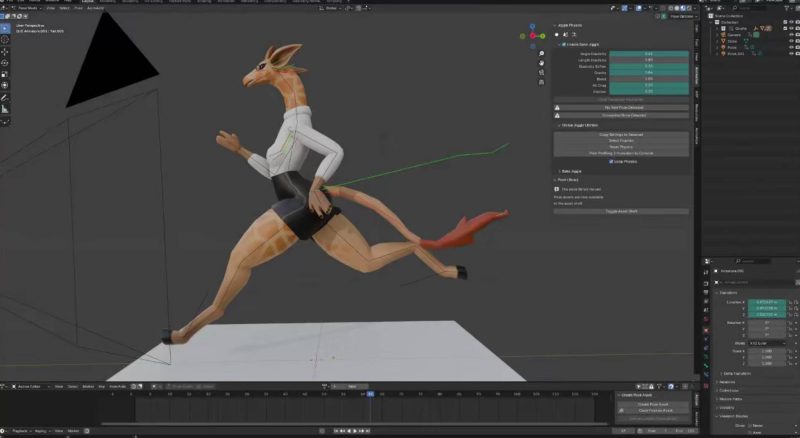Adjust the Gravity slider
The height and width of the screenshot is (438, 800).
(648, 72)
